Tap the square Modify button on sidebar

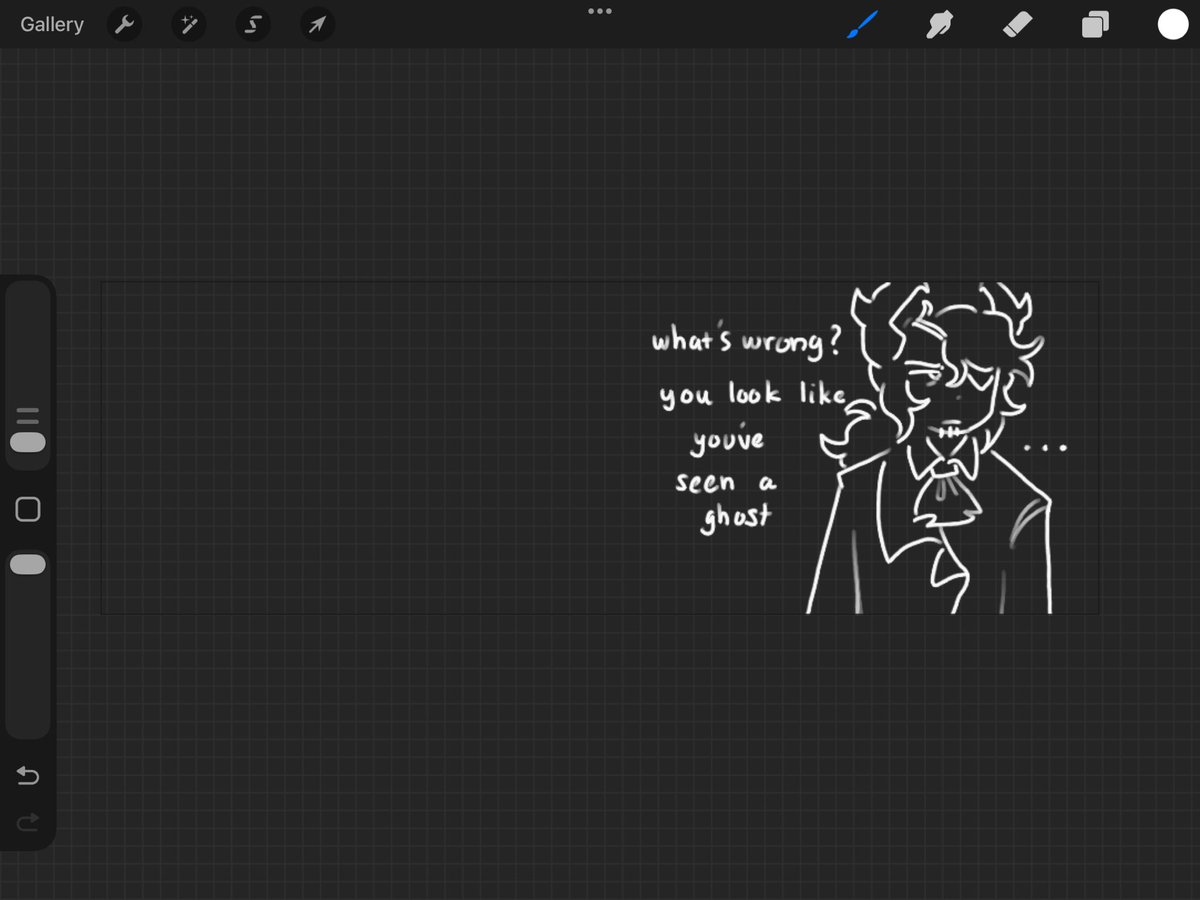pos(28,509)
